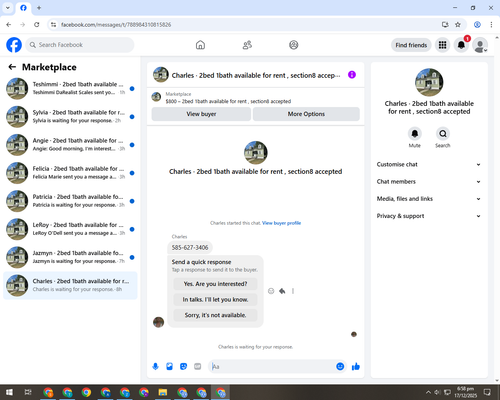Click the react emoji icon beside the message
This screenshot has height=400, width=500.
tap(271, 291)
